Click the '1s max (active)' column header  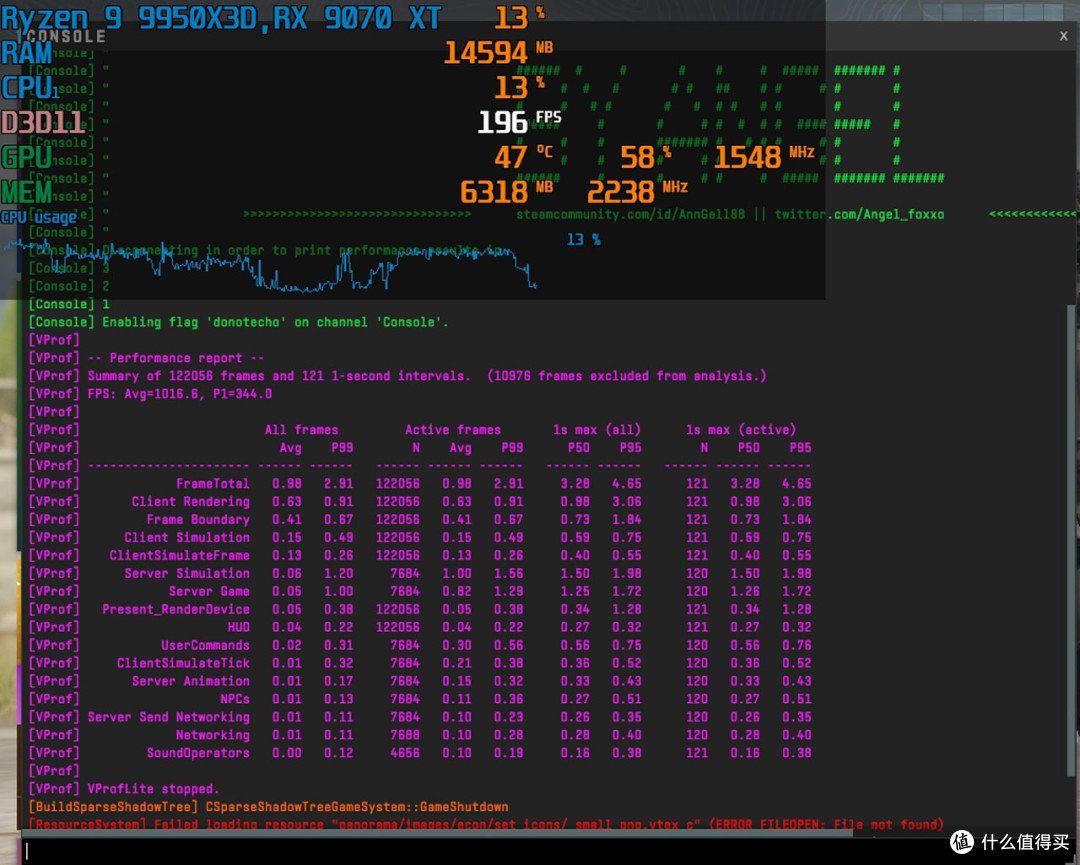pos(741,430)
